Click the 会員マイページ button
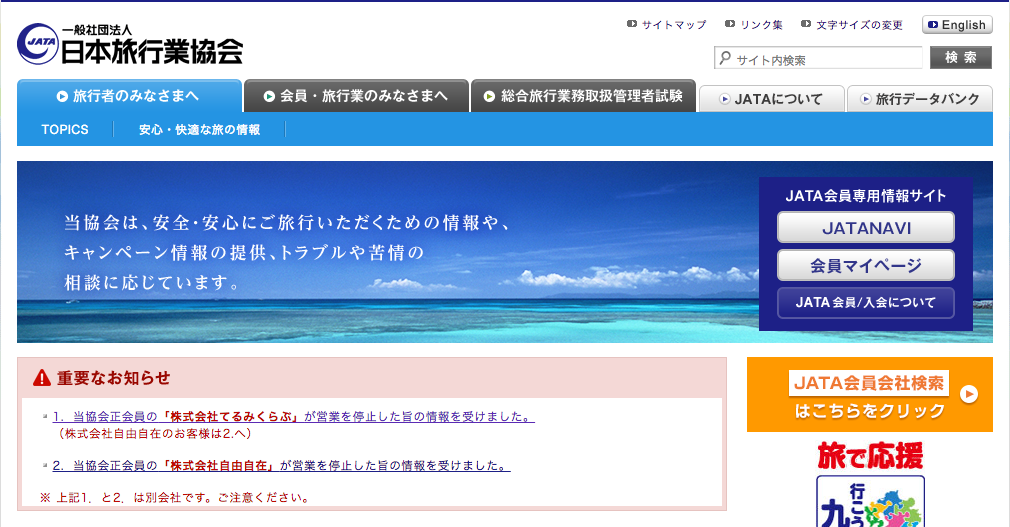 click(x=866, y=265)
